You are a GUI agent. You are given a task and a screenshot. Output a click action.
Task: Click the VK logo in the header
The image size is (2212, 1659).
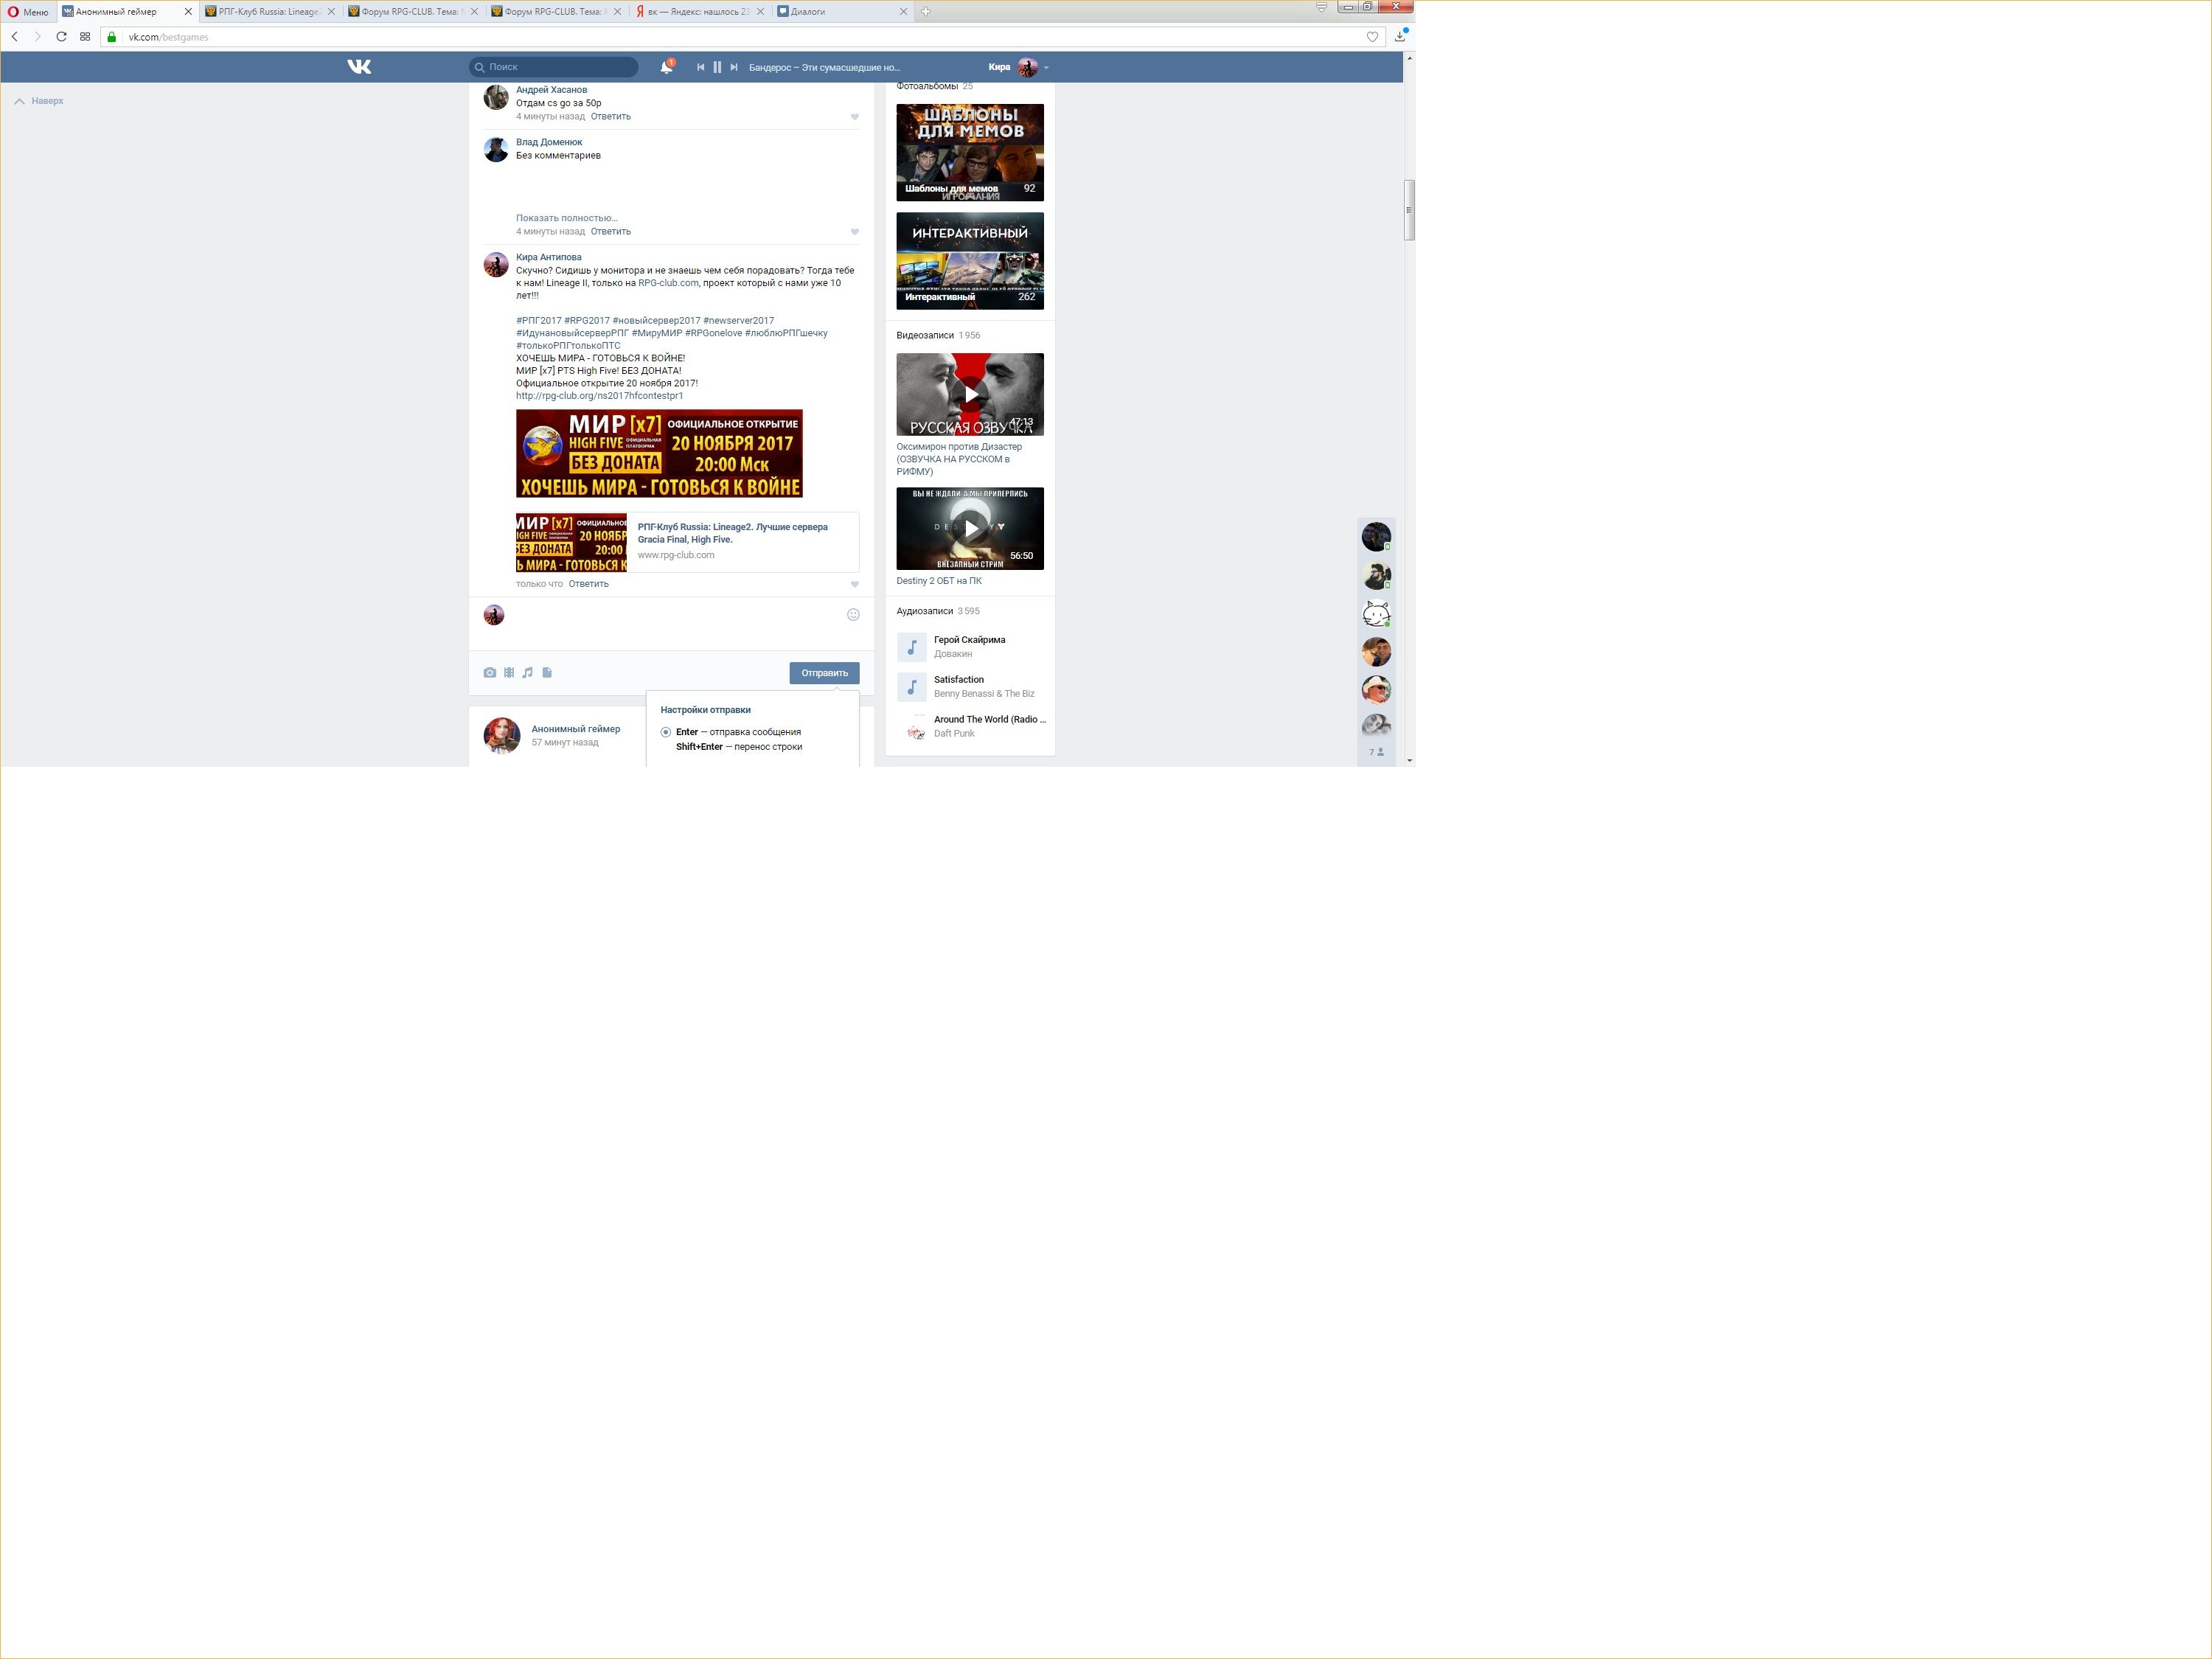(x=359, y=67)
